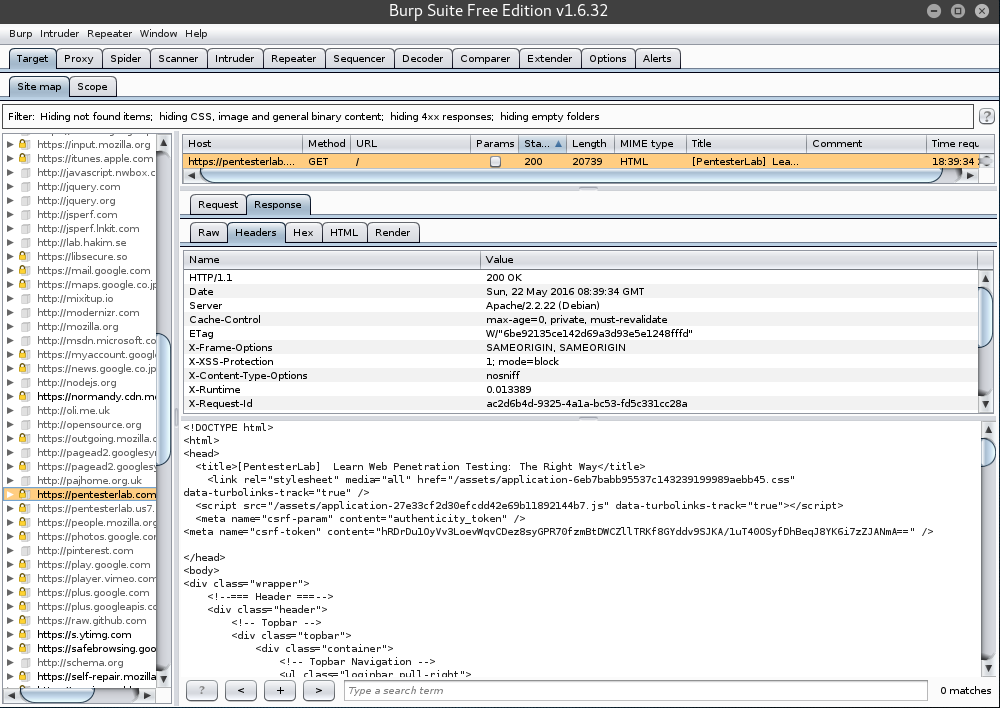The height and width of the screenshot is (708, 1000).
Task: Click host icon beside http://jquery.com
Action: pyautogui.click(x=24, y=186)
